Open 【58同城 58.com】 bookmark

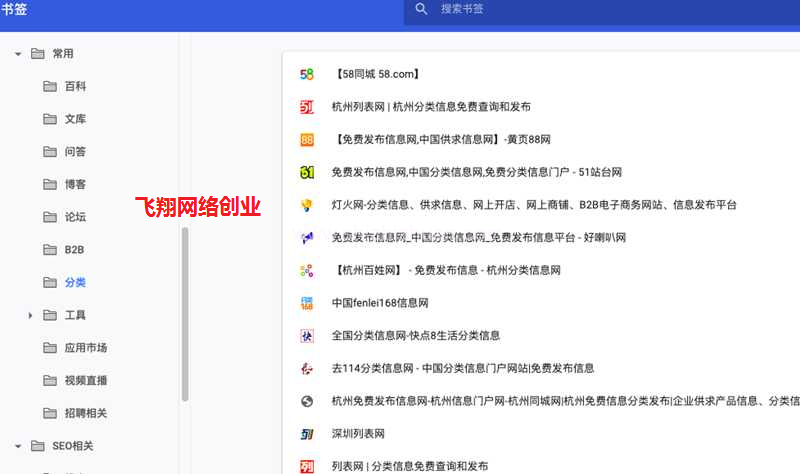click(377, 74)
